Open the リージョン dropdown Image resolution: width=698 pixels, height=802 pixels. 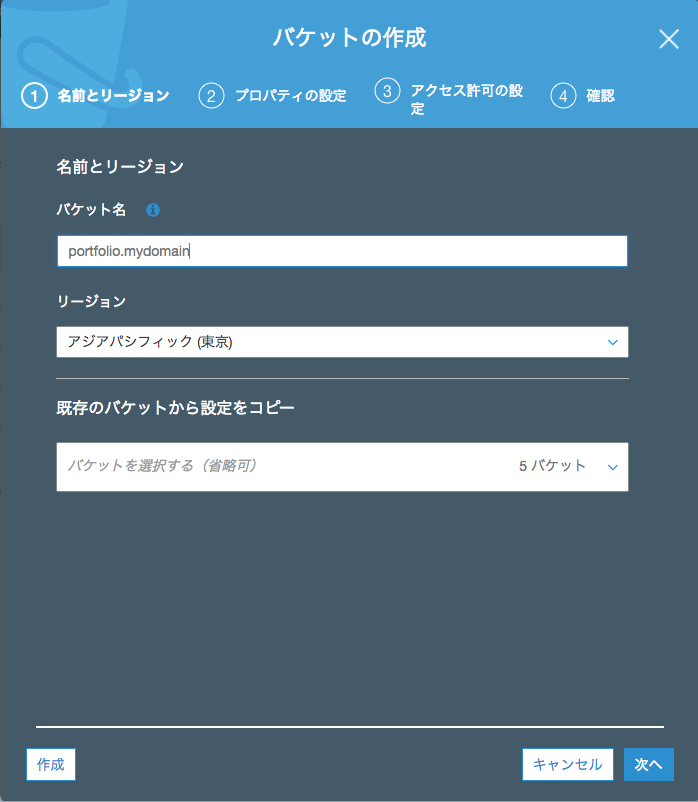click(x=342, y=342)
